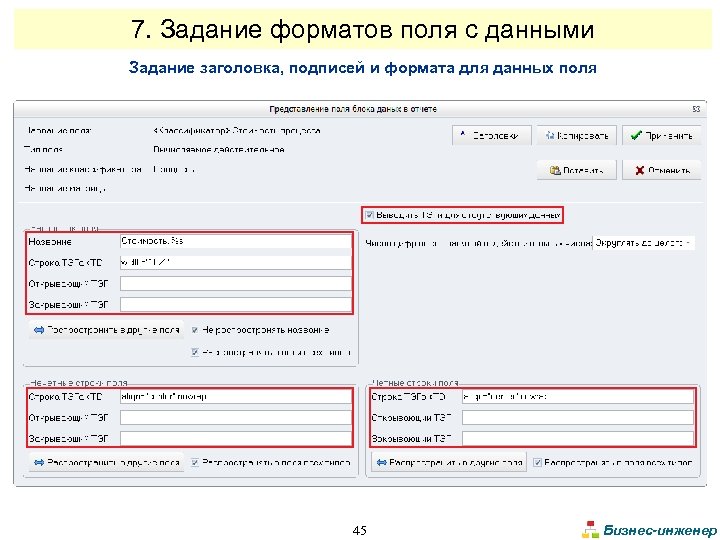
Task: Click even rows Строка ТЭГа <TD field
Action: [578, 396]
